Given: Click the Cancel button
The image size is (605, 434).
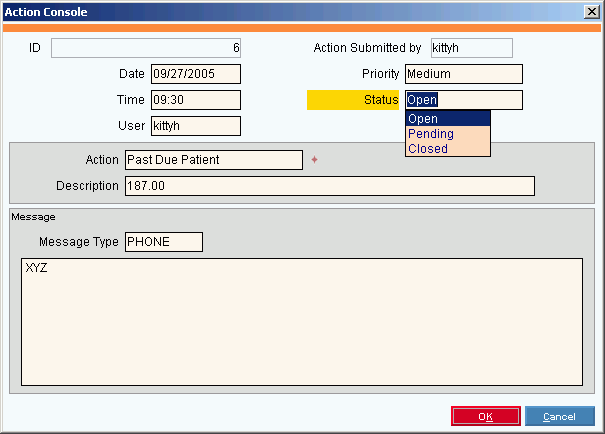Looking at the screenshot, I should coord(559,416).
